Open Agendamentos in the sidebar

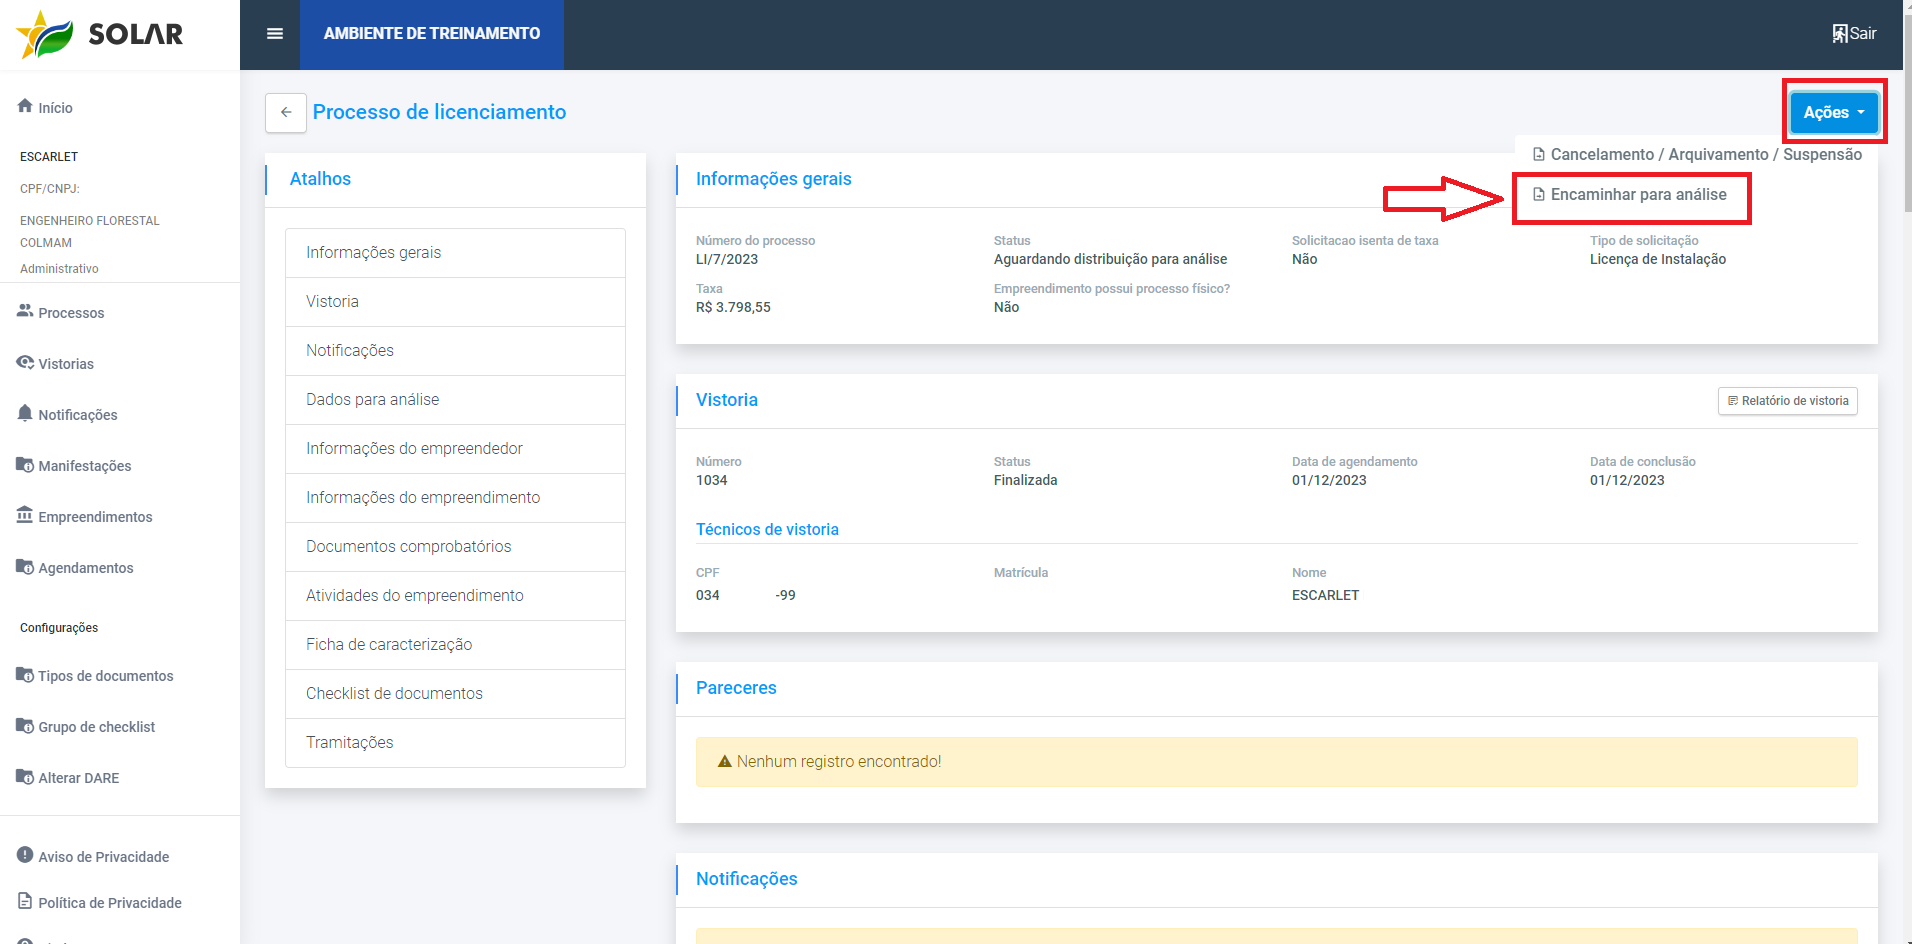coord(86,568)
